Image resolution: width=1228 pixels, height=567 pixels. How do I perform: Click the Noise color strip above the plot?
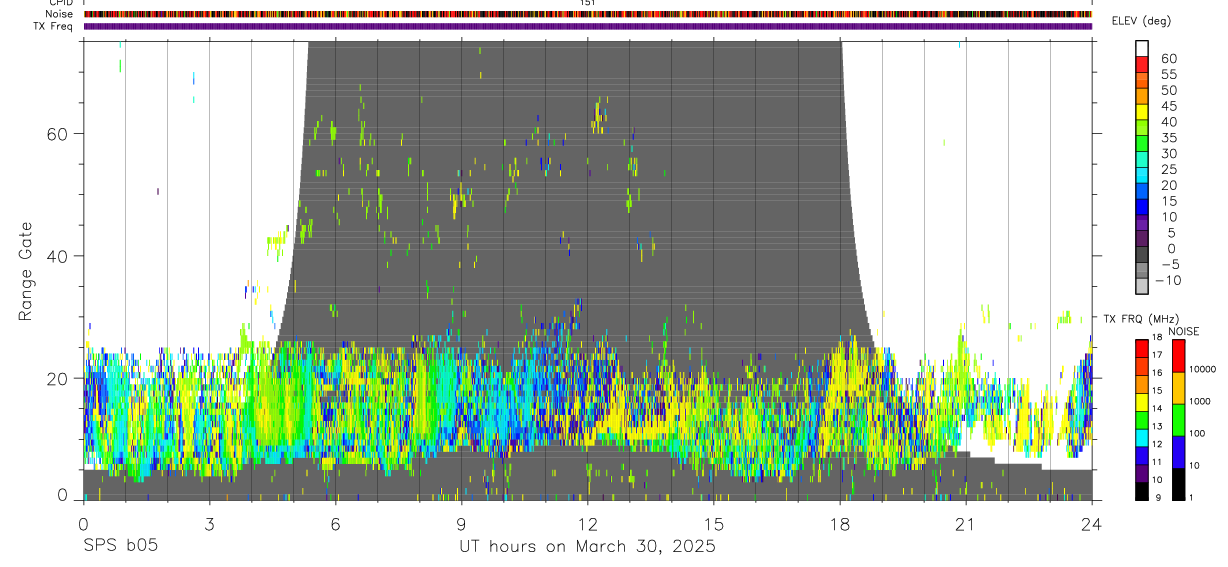coord(588,14)
